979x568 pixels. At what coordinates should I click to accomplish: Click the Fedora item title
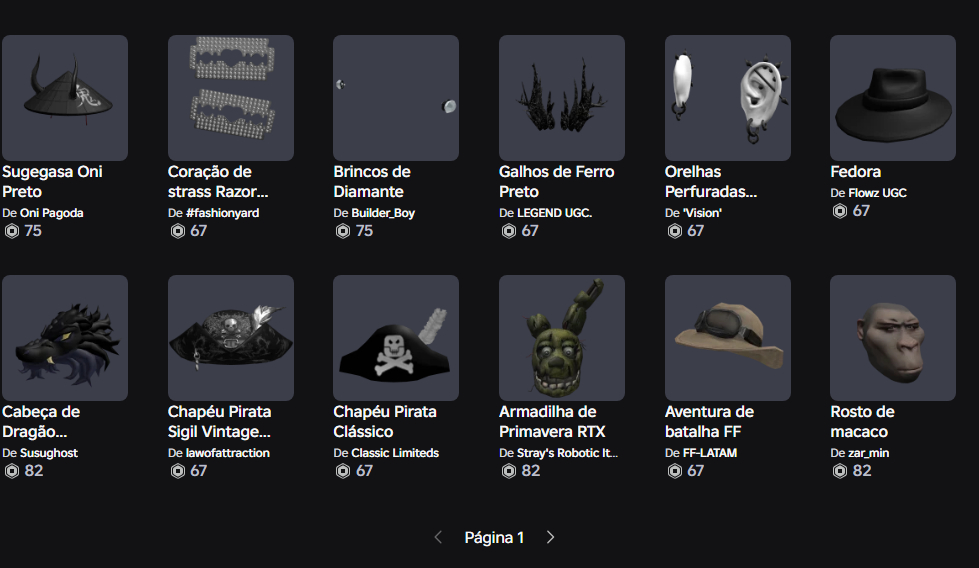click(856, 172)
